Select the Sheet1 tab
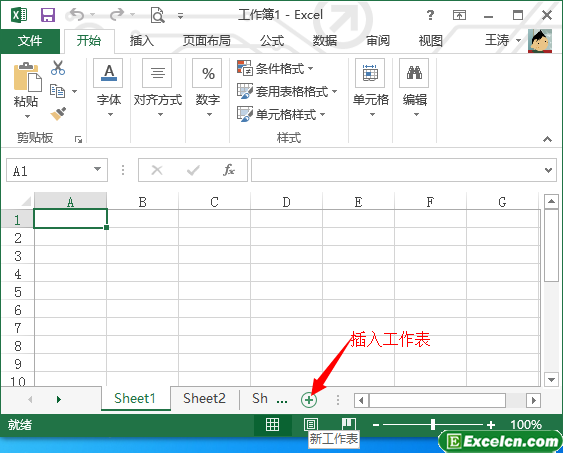Viewport: 563px width, 453px height. click(135, 398)
